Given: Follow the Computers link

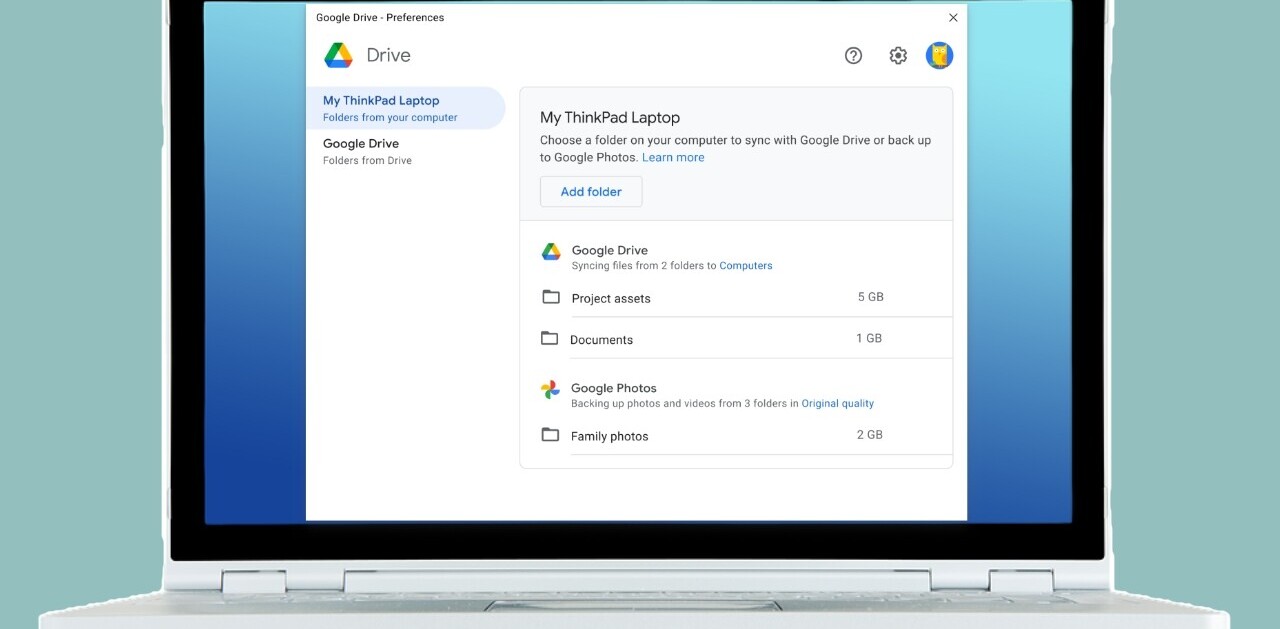Looking at the screenshot, I should pyautogui.click(x=746, y=266).
